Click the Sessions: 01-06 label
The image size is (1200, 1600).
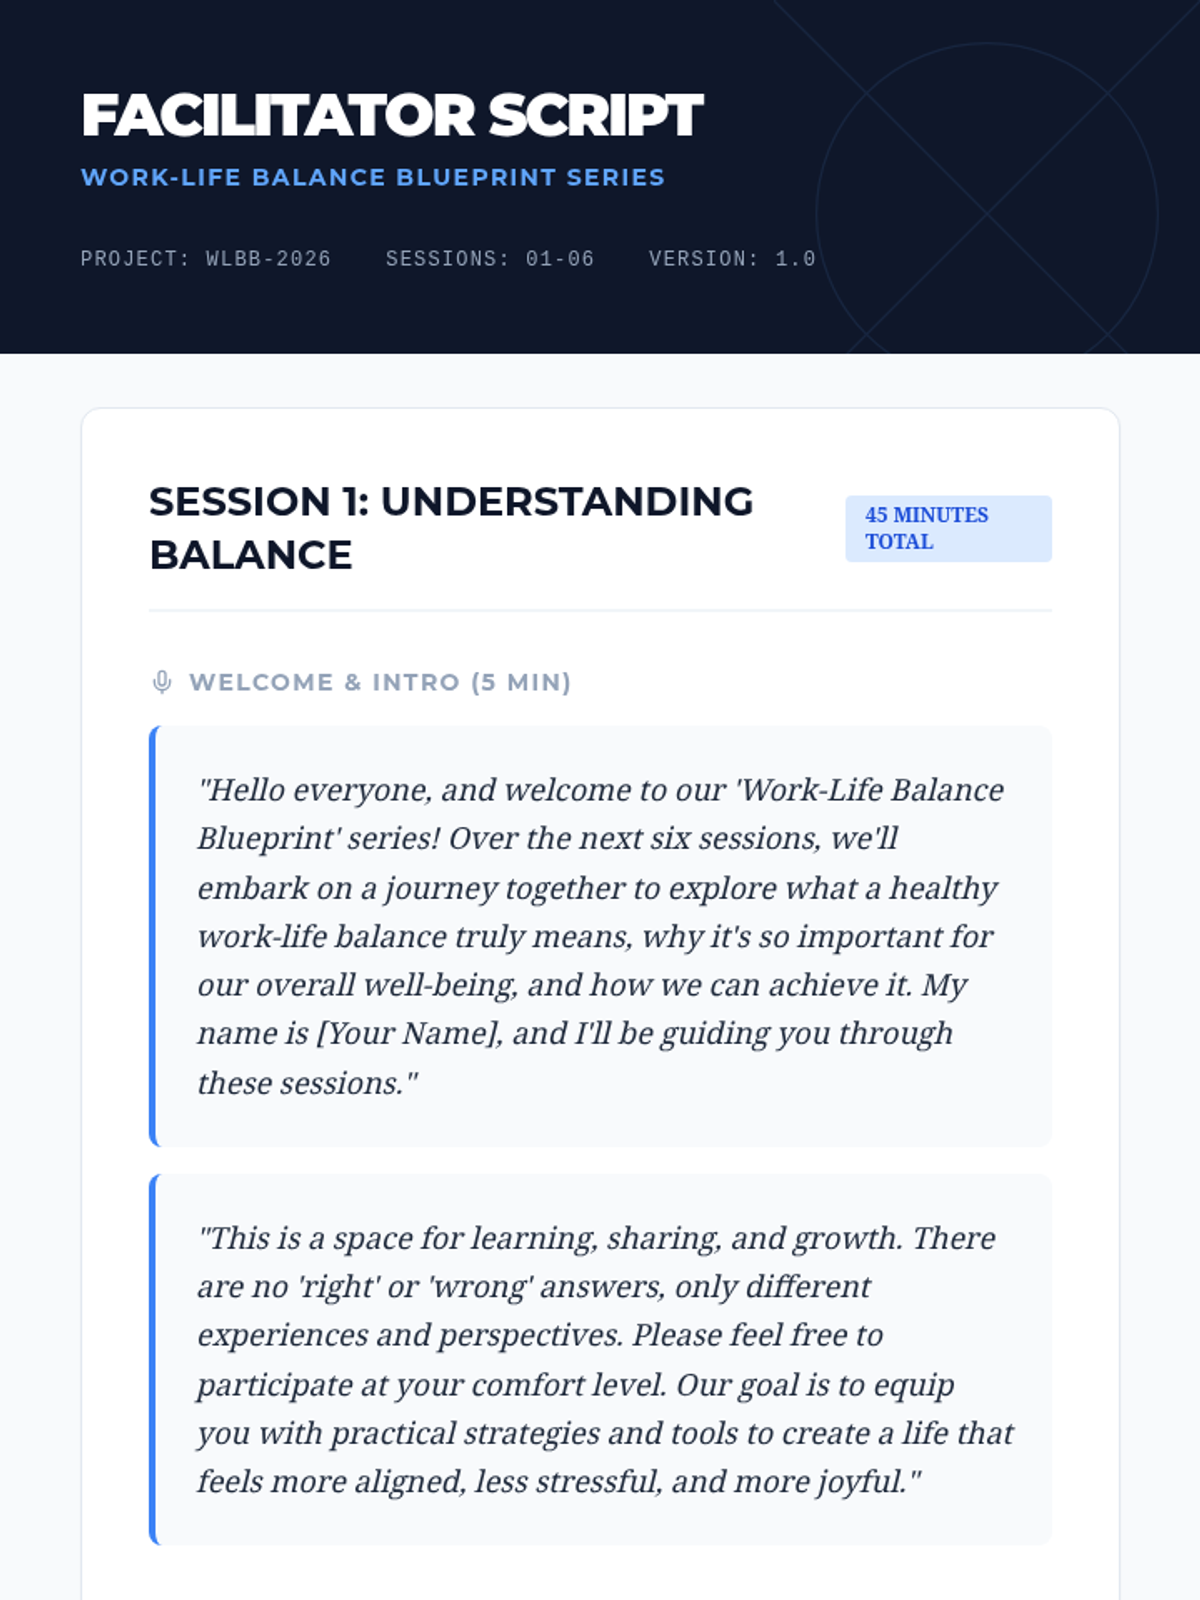(x=490, y=259)
